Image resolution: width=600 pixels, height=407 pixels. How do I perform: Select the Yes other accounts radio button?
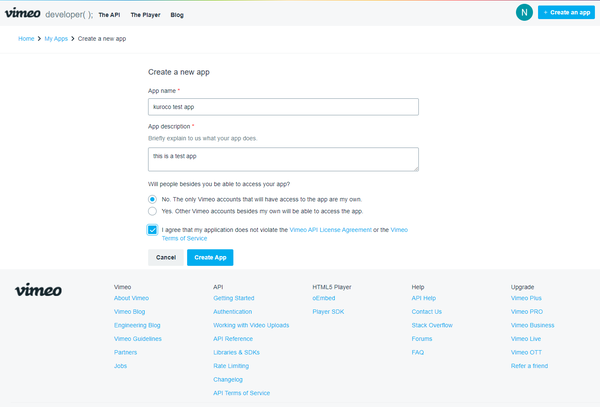(x=152, y=211)
